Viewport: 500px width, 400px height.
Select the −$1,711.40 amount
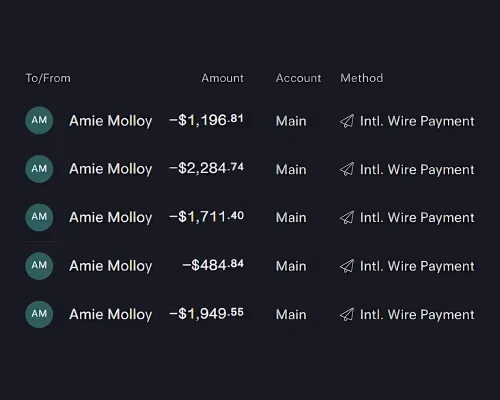[207, 217]
